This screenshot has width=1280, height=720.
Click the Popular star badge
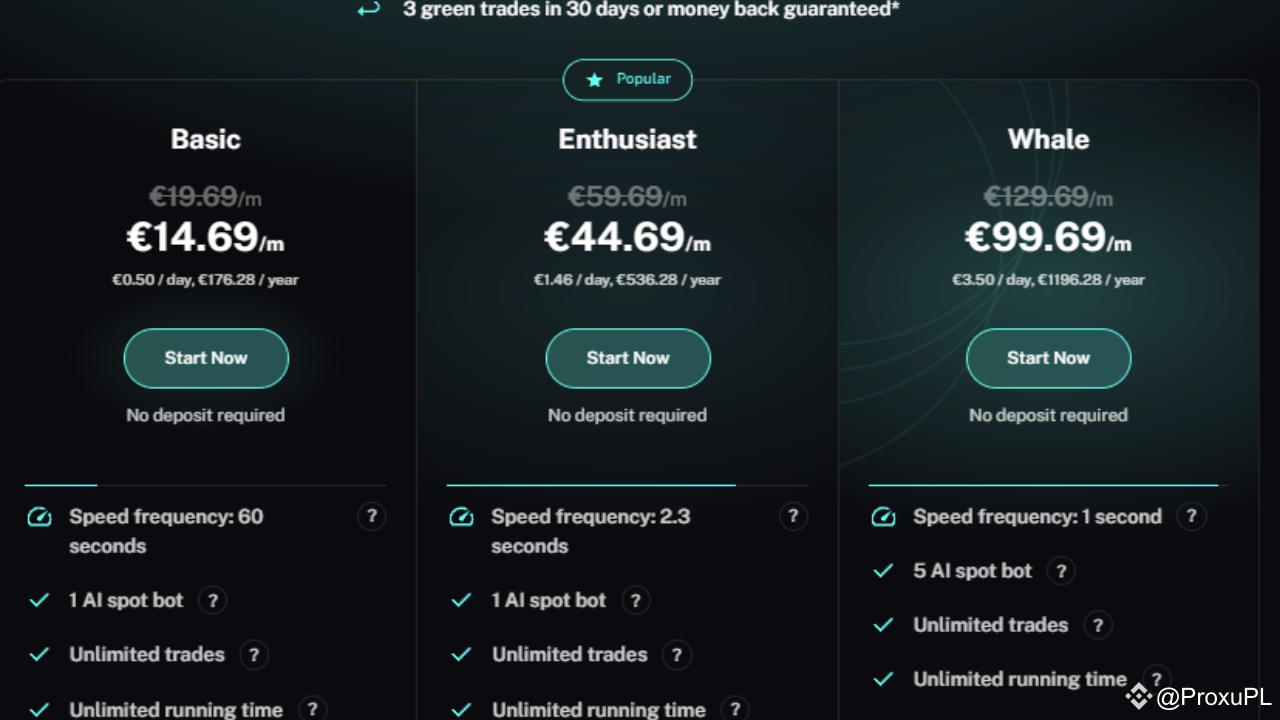pyautogui.click(x=628, y=79)
